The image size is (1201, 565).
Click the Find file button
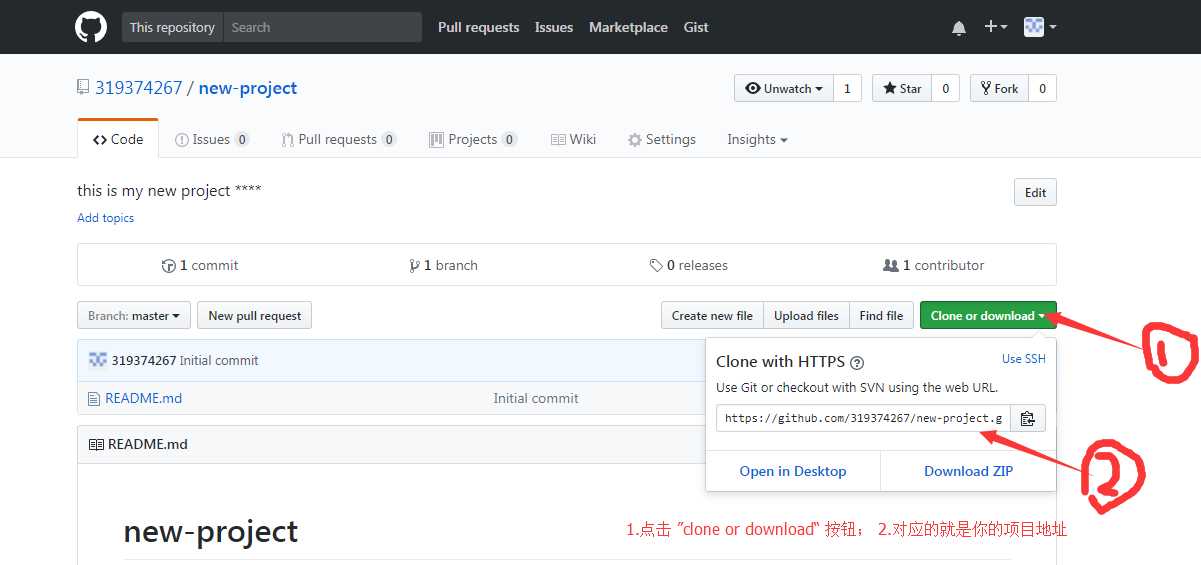[881, 315]
